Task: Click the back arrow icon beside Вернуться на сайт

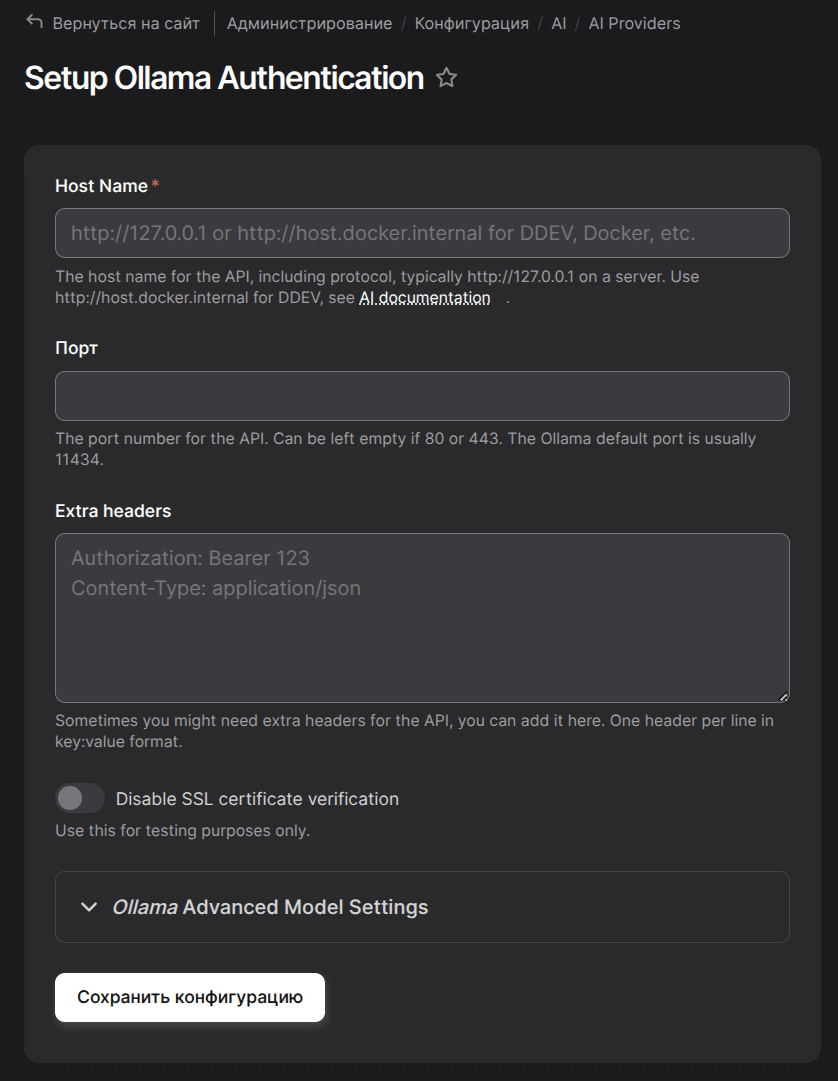Action: pyautogui.click(x=35, y=22)
